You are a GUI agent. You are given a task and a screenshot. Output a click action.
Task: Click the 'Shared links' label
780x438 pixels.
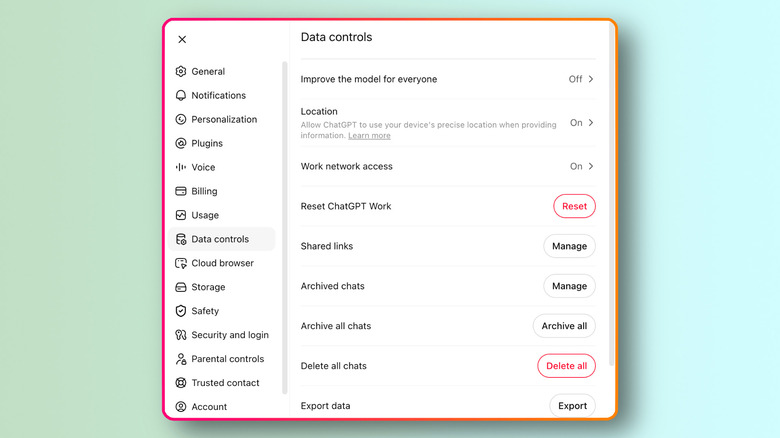(x=326, y=246)
